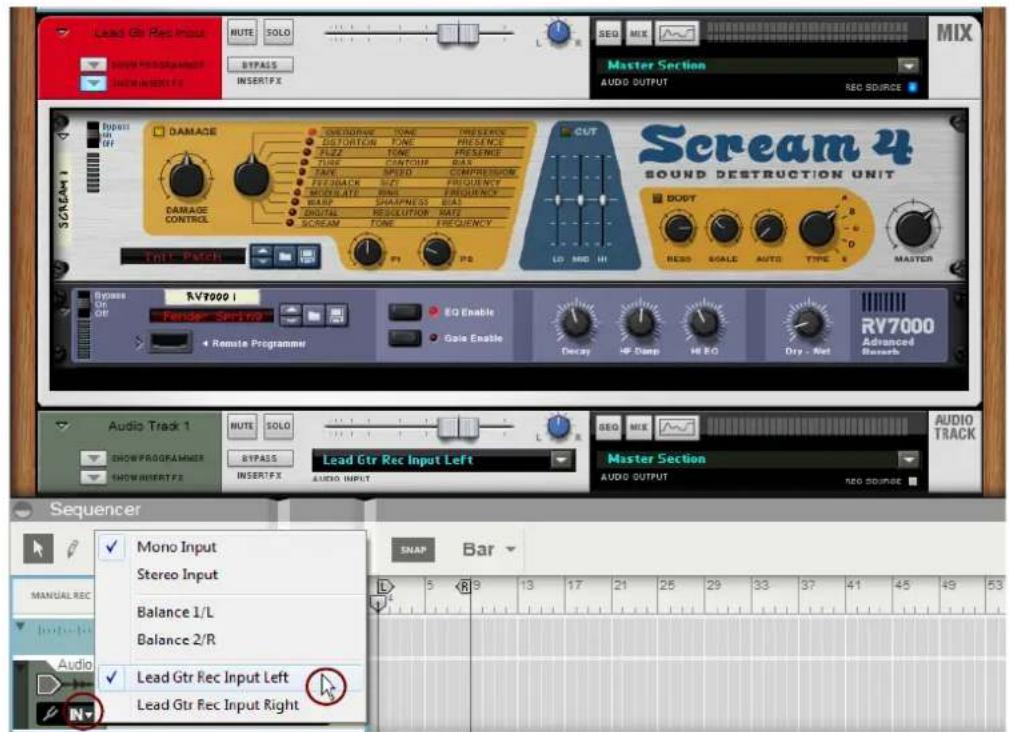
Task: Toggle the SNAP button in Sequencer
Action: click(413, 550)
